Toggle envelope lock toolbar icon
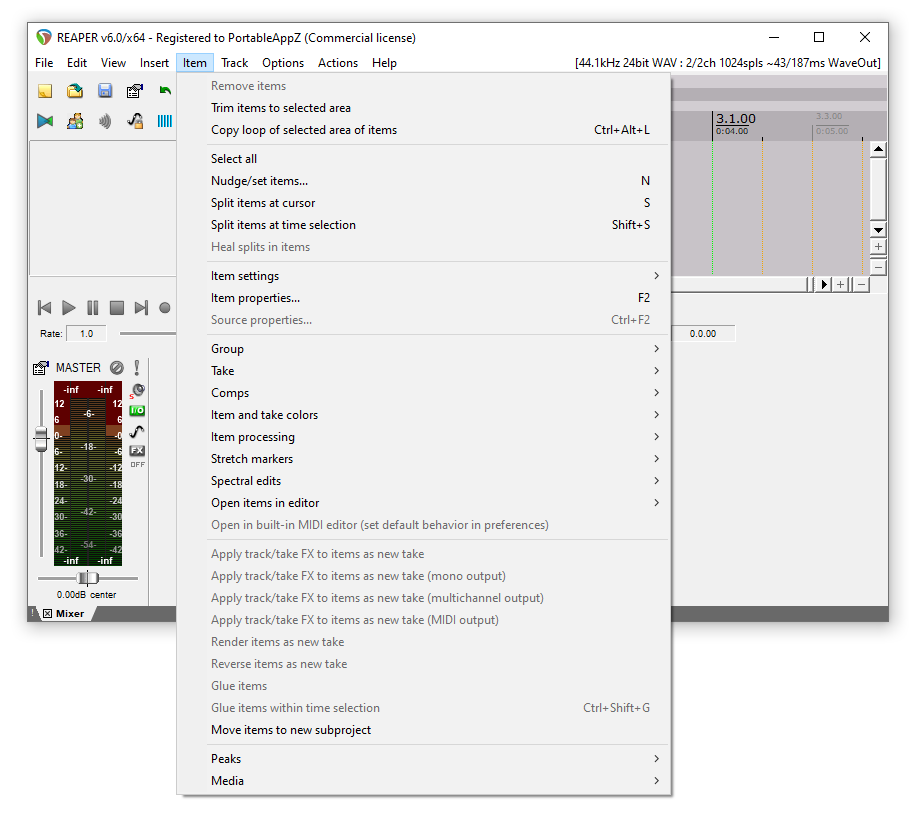Screen dimensions: 909x838 [x=134, y=121]
